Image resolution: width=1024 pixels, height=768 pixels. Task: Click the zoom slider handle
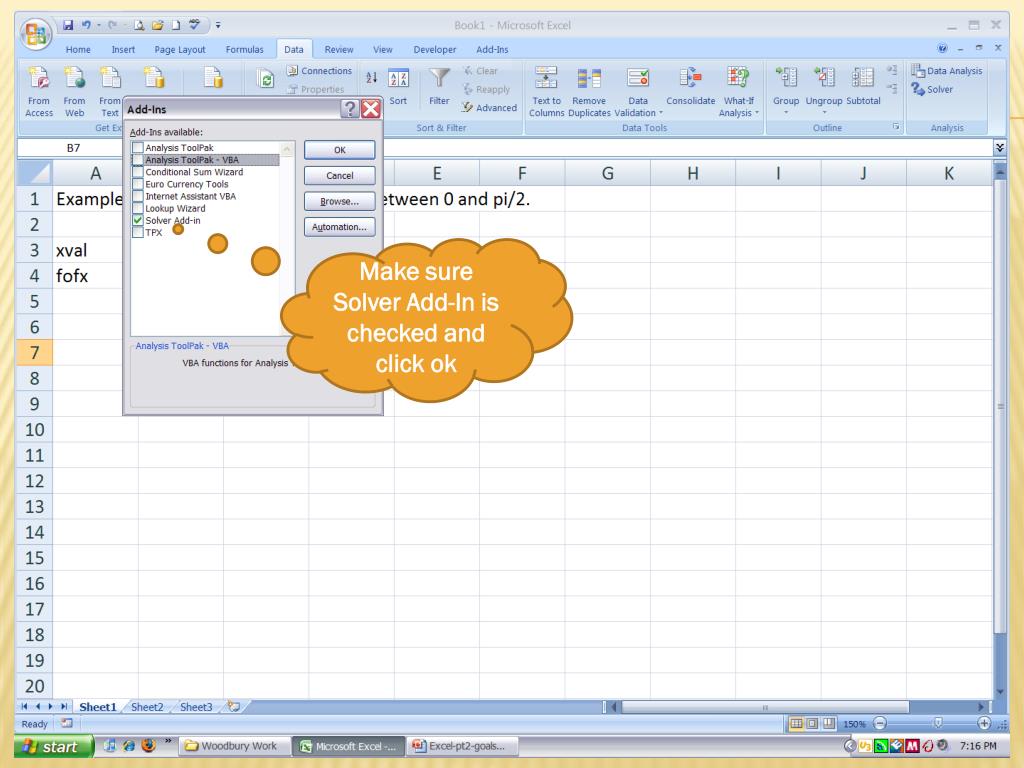[937, 723]
